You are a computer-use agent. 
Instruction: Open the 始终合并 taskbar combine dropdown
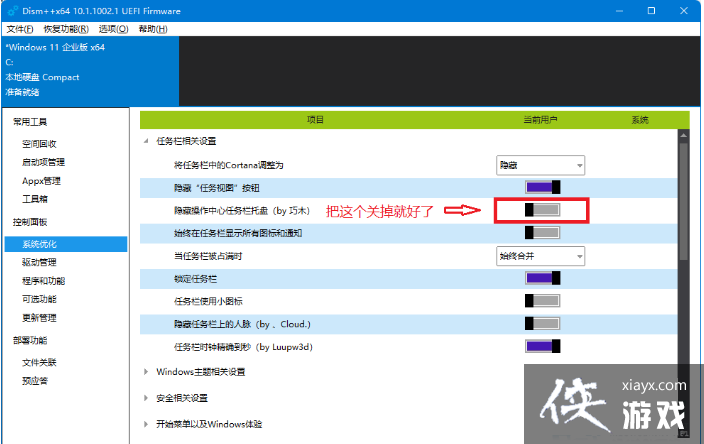541,256
